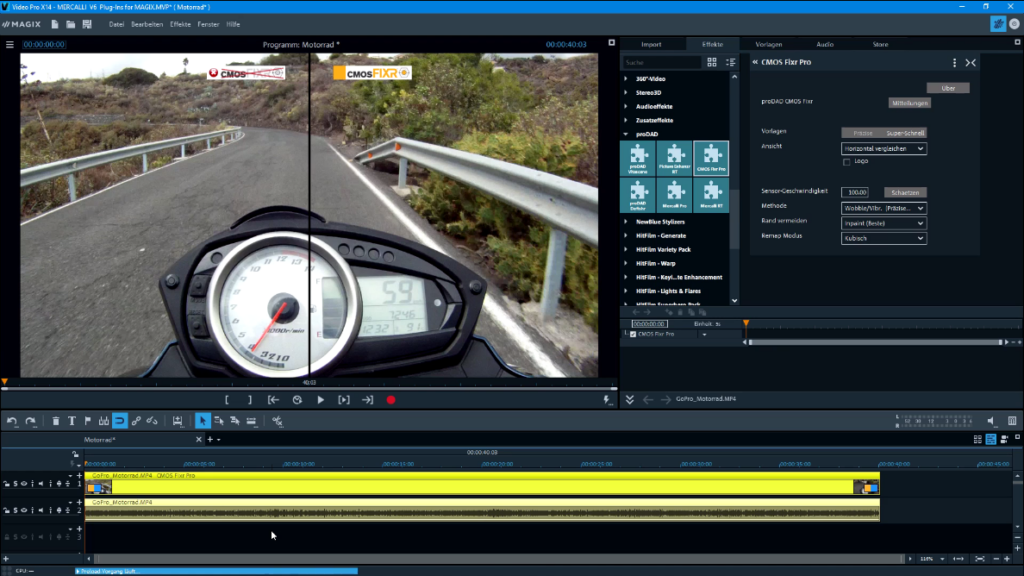Collapse the CMOS Fixr Pro panel arrows

tap(970, 63)
